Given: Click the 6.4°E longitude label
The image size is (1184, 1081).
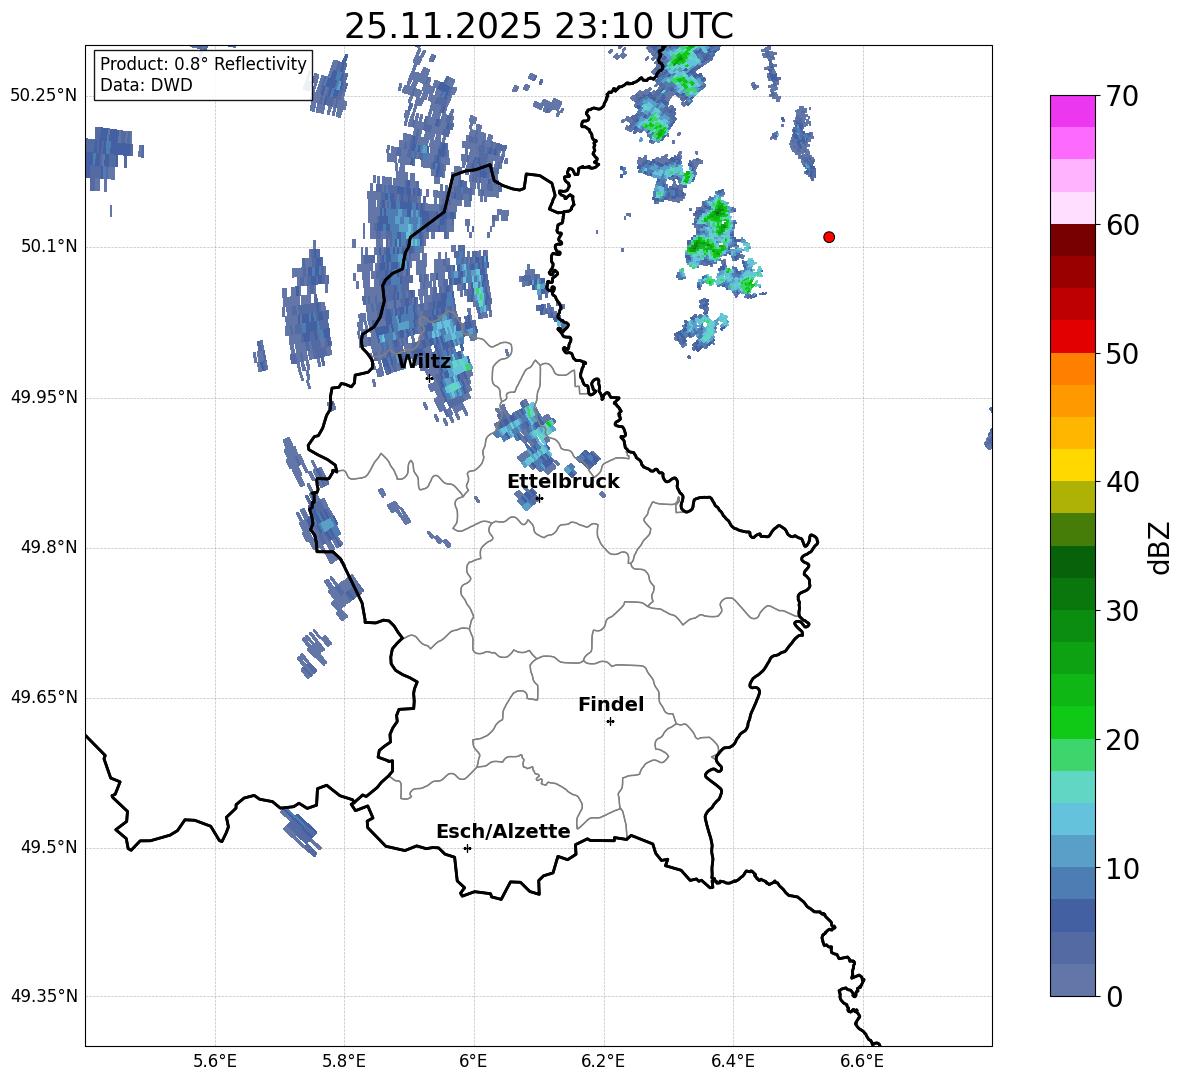Looking at the screenshot, I should 732,1061.
